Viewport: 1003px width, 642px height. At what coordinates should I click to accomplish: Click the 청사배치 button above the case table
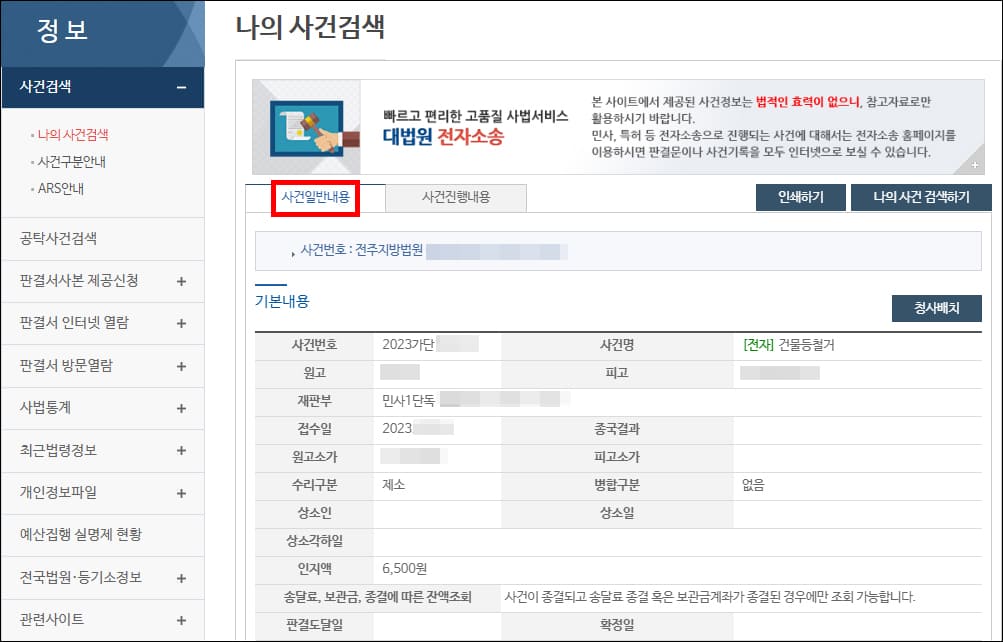tap(936, 309)
